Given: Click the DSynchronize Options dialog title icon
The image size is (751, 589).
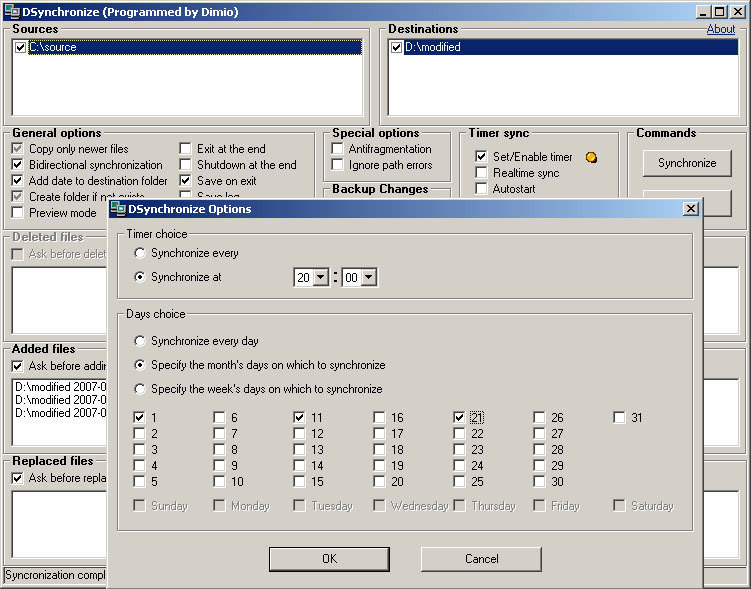Looking at the screenshot, I should pos(118,209).
